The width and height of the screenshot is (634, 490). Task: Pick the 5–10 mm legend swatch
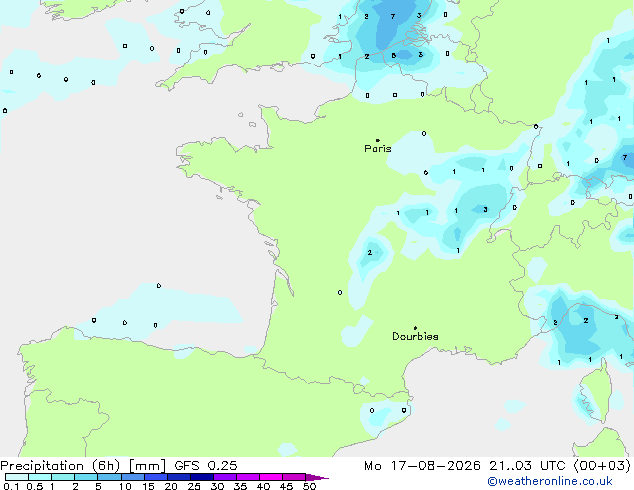click(x=109, y=477)
